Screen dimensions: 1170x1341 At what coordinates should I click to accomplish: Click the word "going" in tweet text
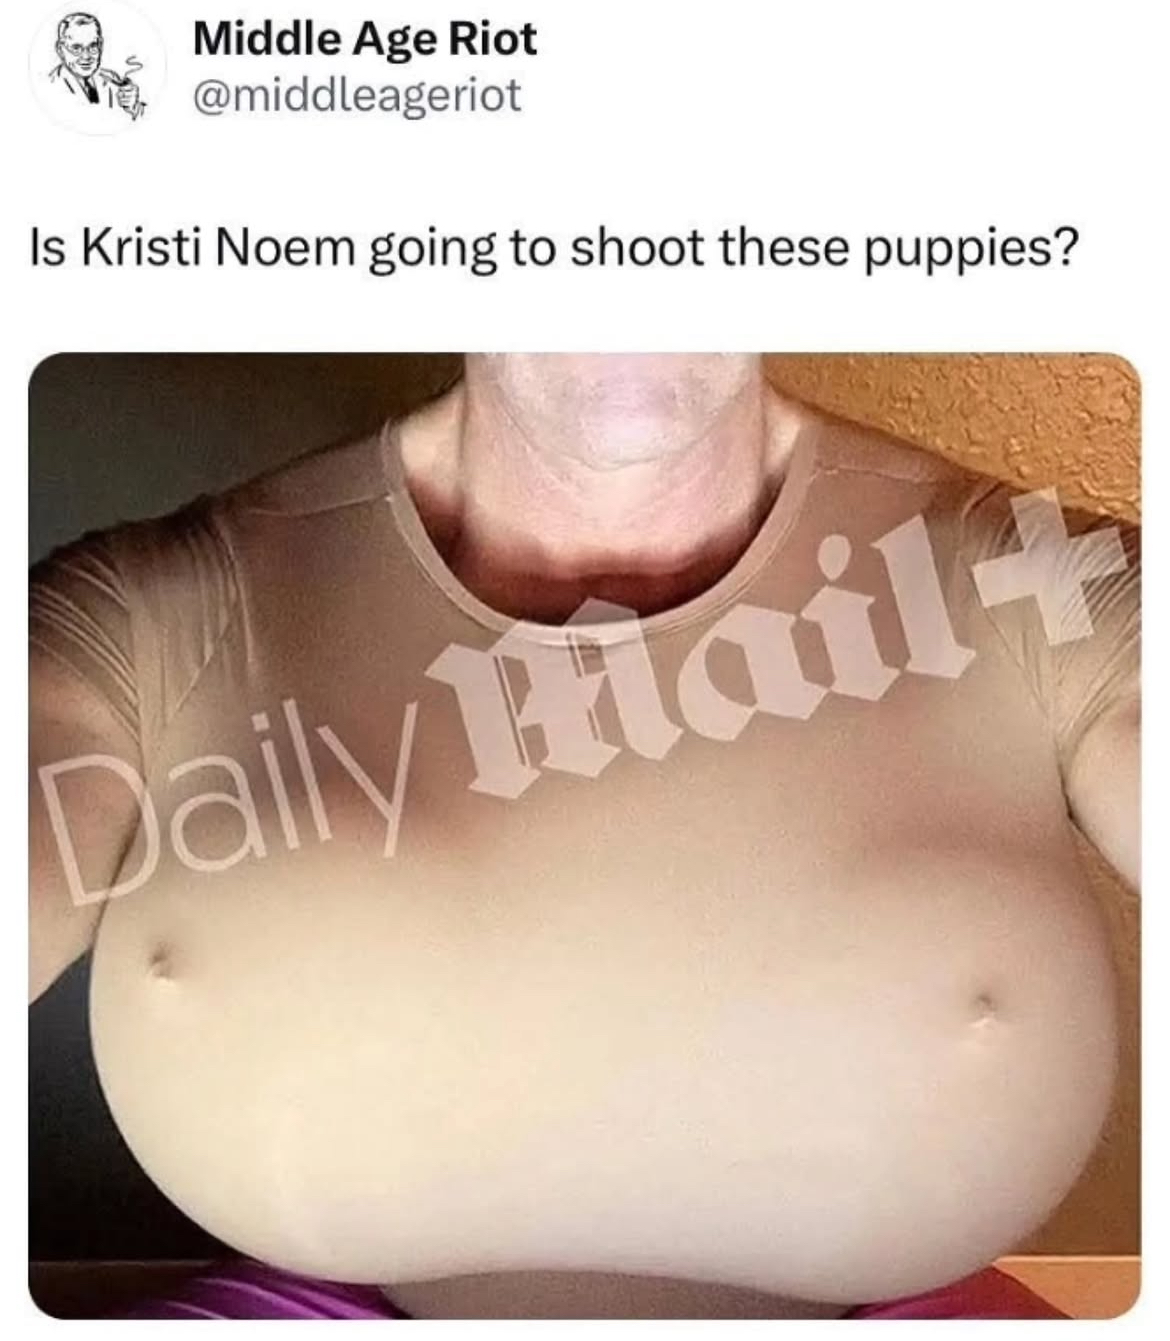[435, 252]
